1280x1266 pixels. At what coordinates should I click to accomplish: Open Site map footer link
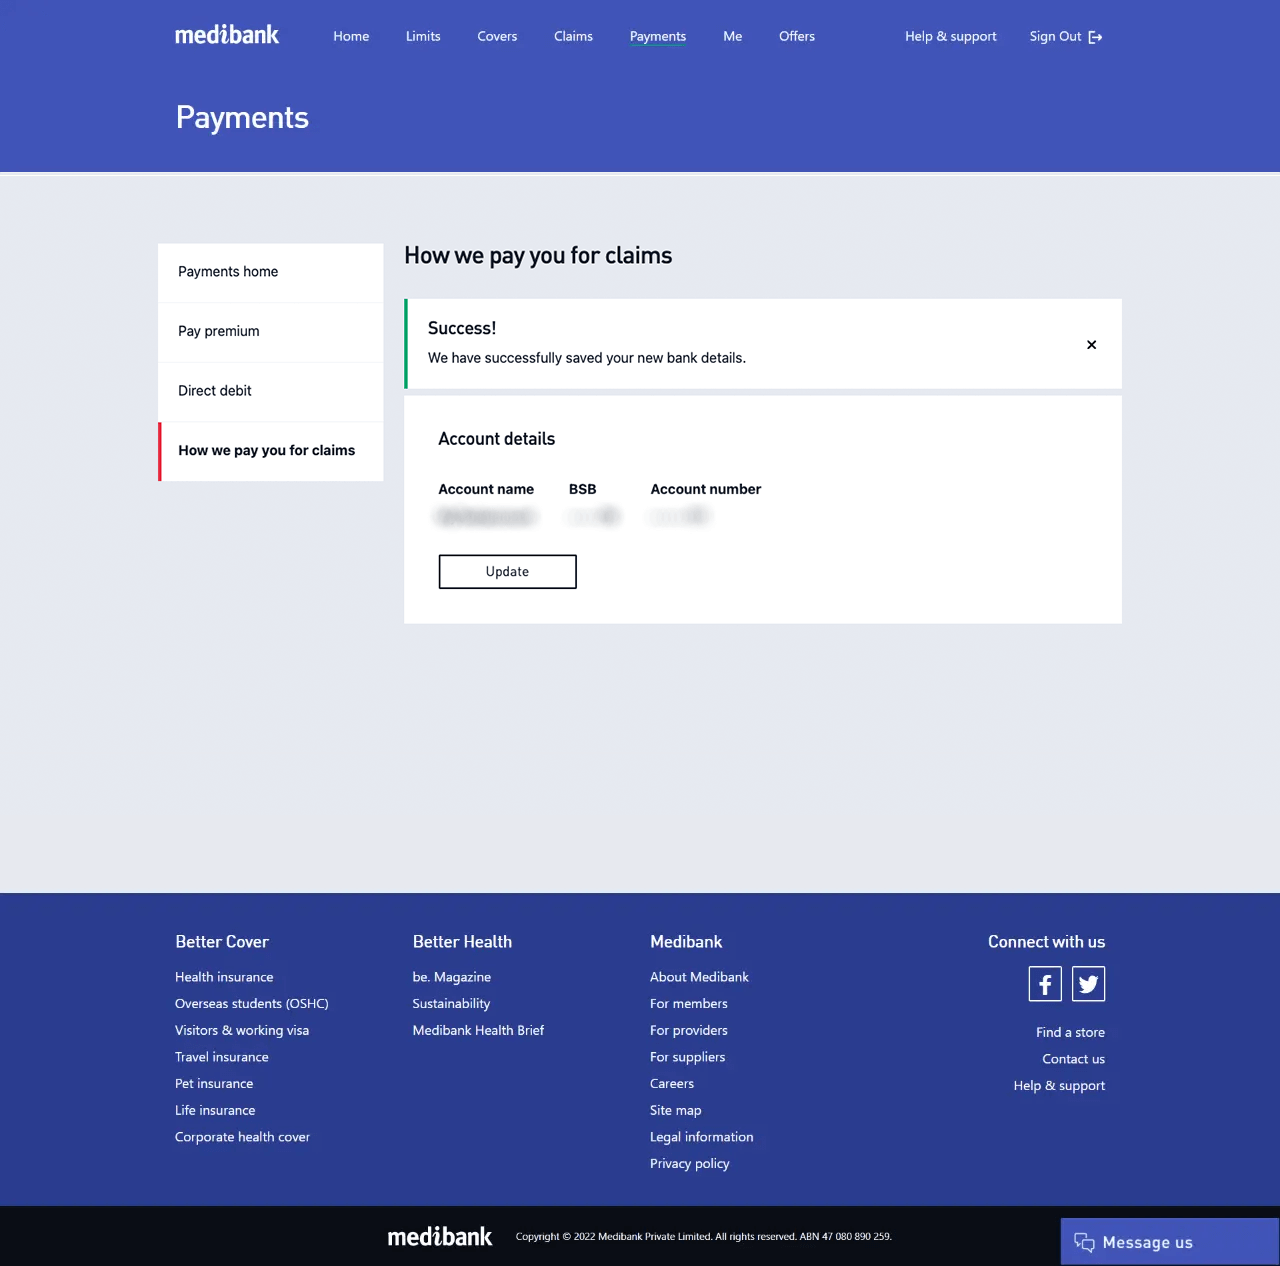pyautogui.click(x=676, y=1111)
